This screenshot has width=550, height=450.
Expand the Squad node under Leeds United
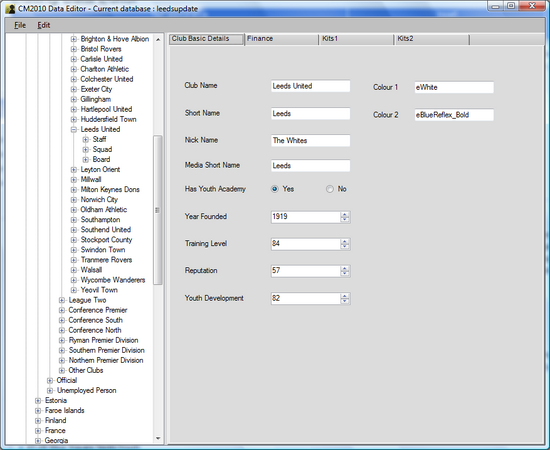[86, 150]
